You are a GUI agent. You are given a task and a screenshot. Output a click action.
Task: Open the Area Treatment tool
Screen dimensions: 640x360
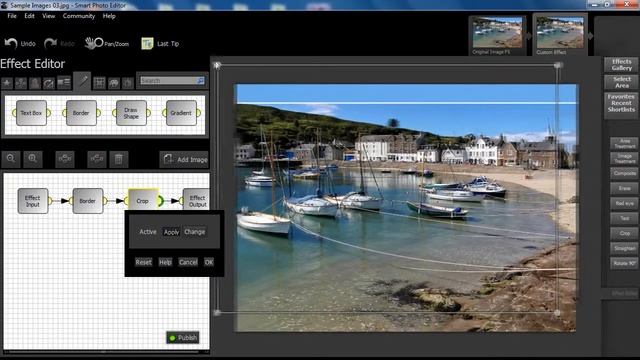coord(624,144)
